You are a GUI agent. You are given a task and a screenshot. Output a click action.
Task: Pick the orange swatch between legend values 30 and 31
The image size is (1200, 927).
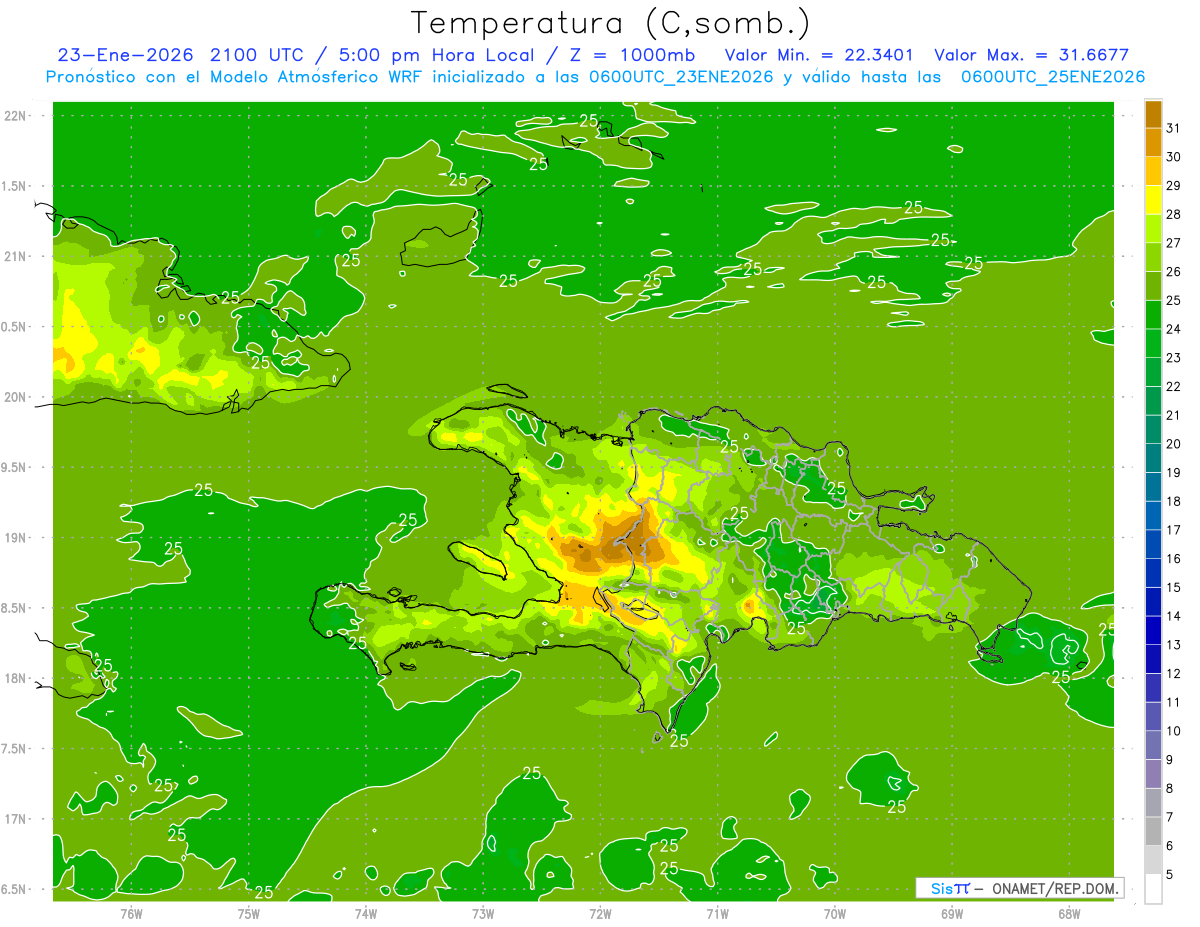click(1153, 143)
